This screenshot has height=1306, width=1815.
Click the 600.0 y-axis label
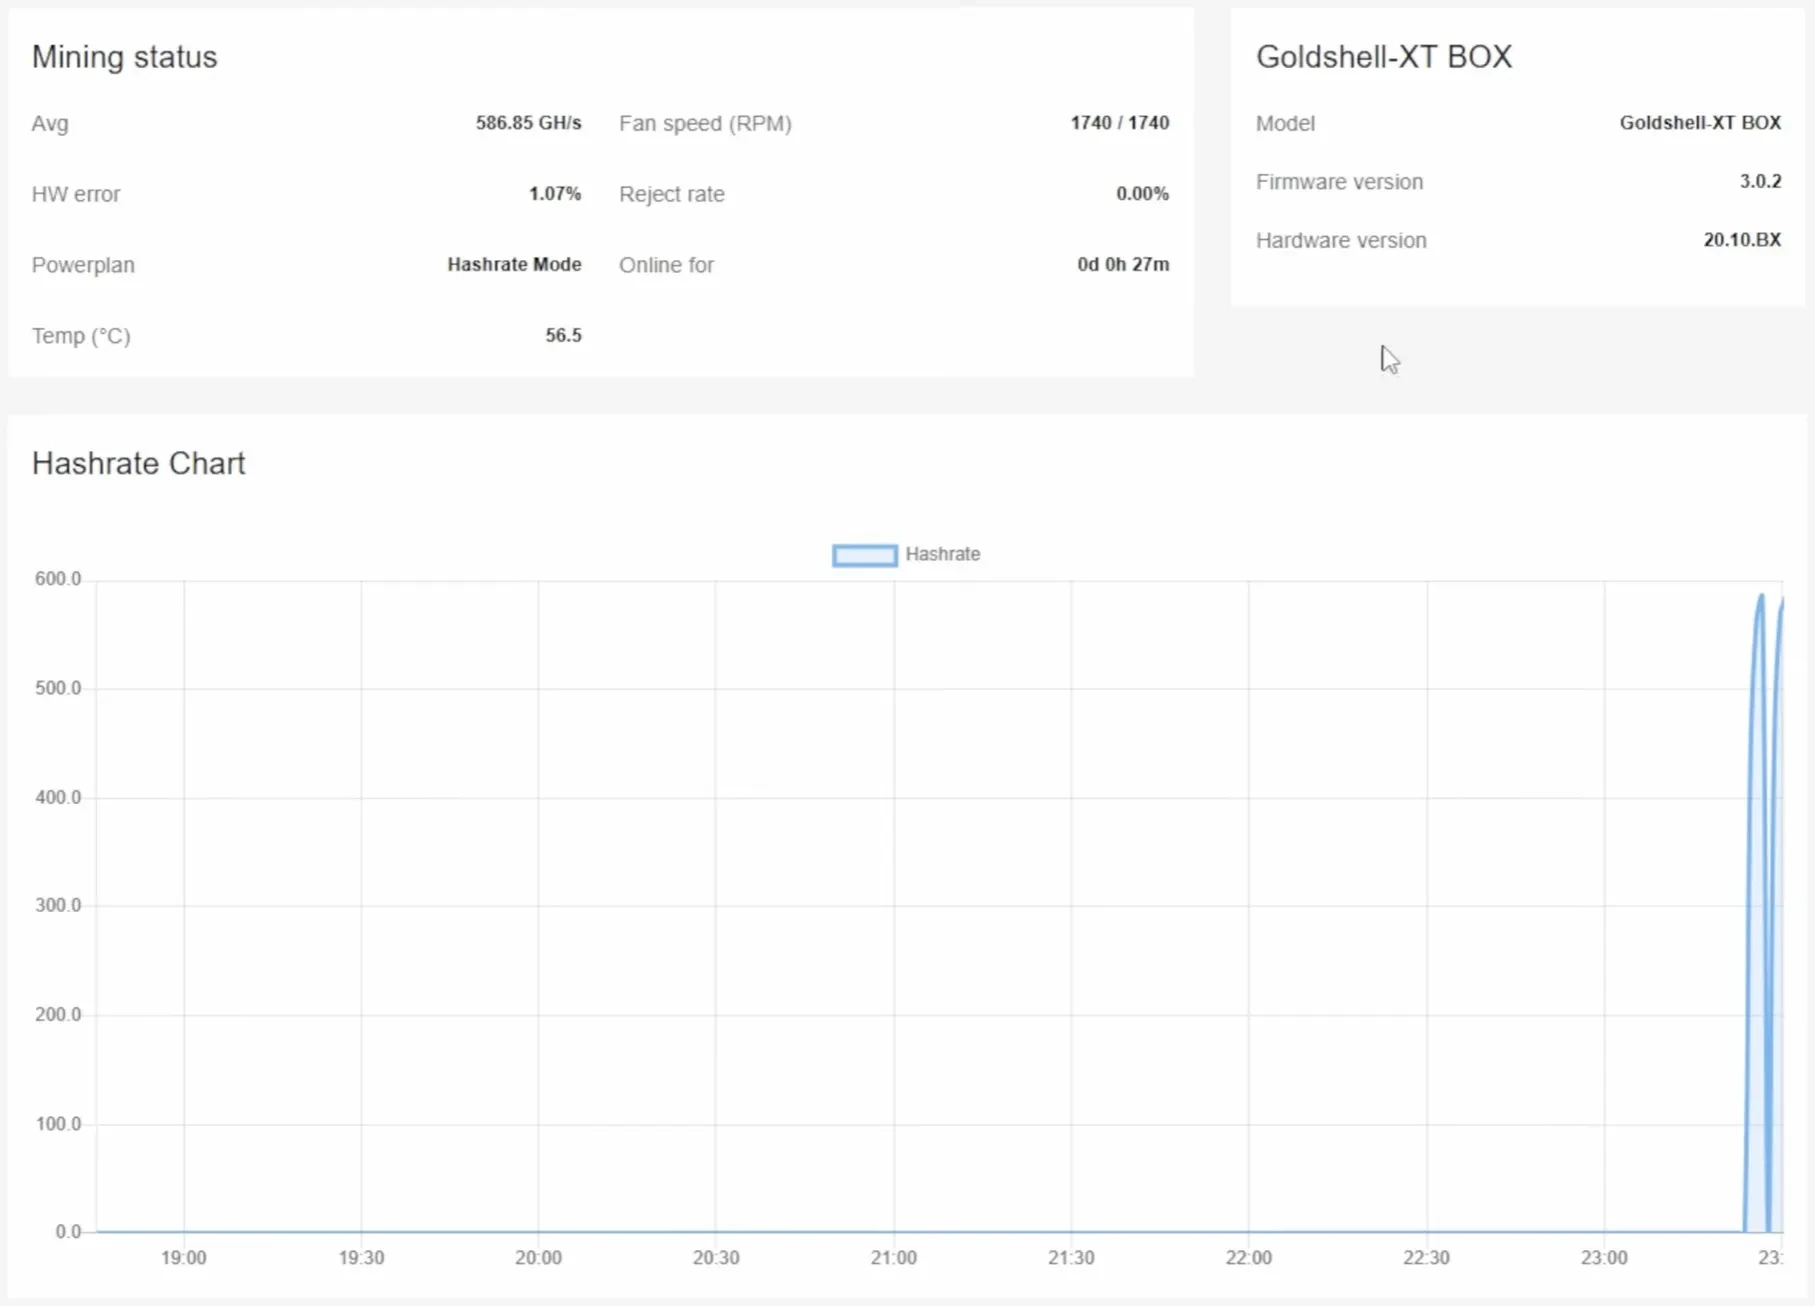(x=58, y=579)
